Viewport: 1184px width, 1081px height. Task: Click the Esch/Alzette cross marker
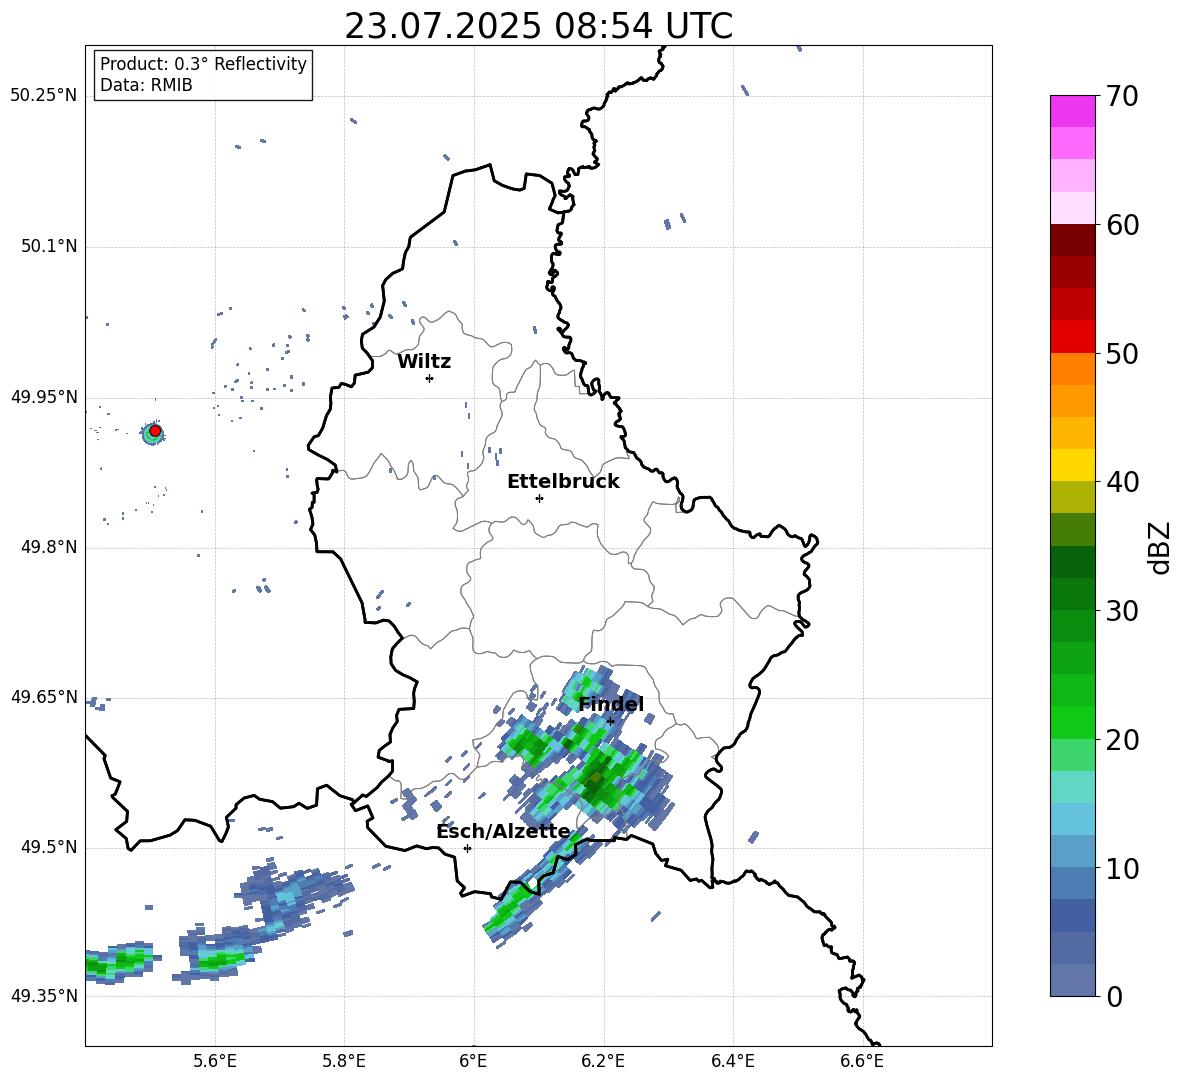click(x=467, y=848)
